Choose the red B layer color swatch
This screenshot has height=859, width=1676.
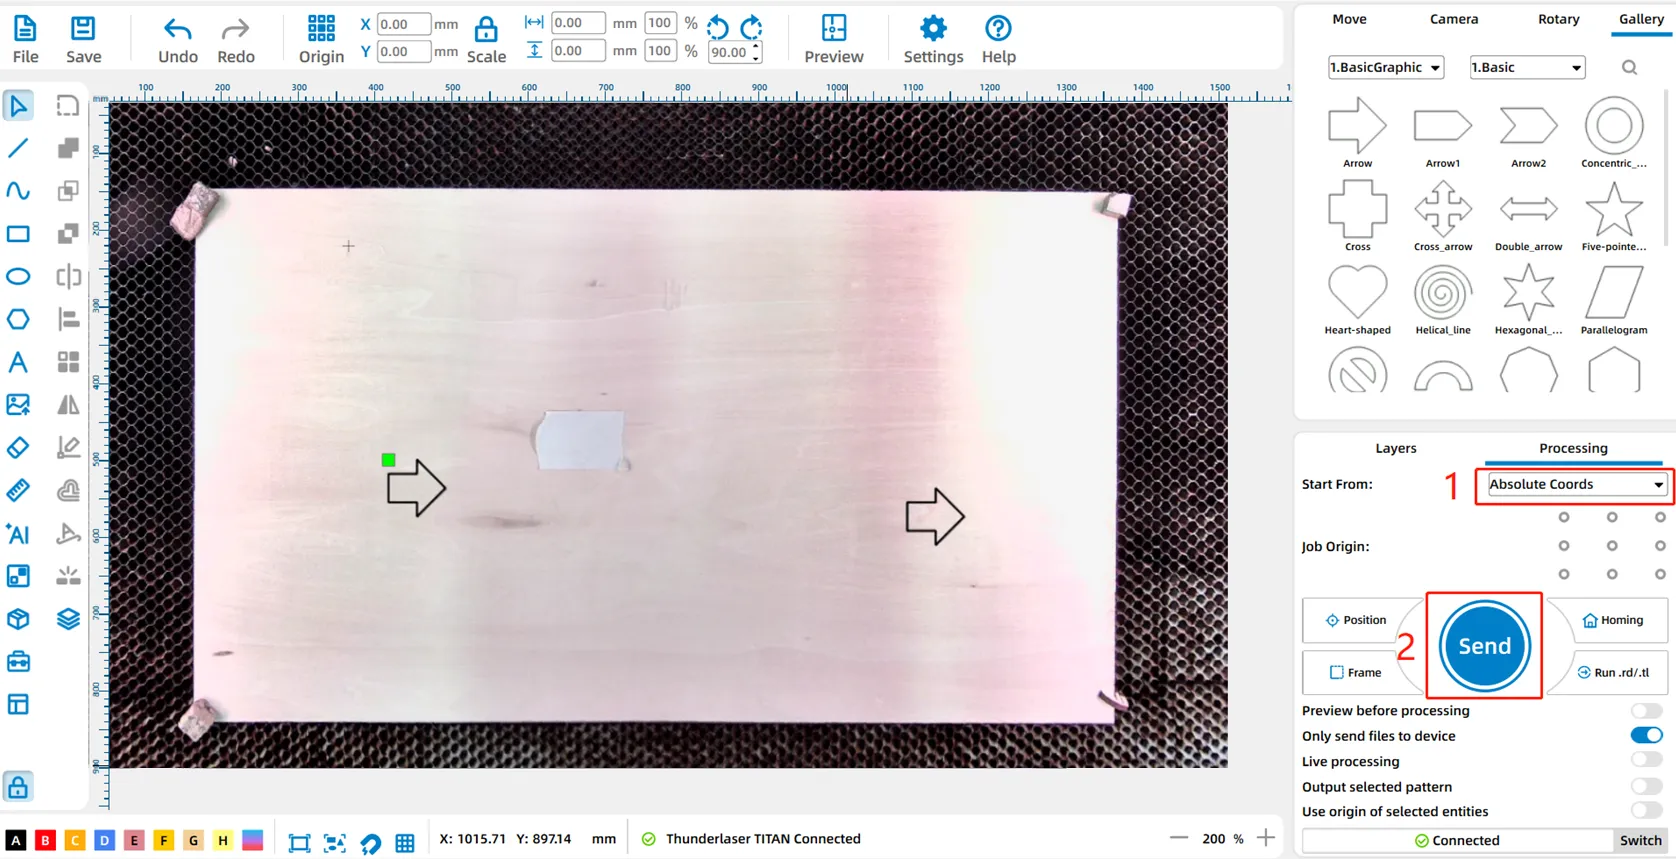click(45, 840)
